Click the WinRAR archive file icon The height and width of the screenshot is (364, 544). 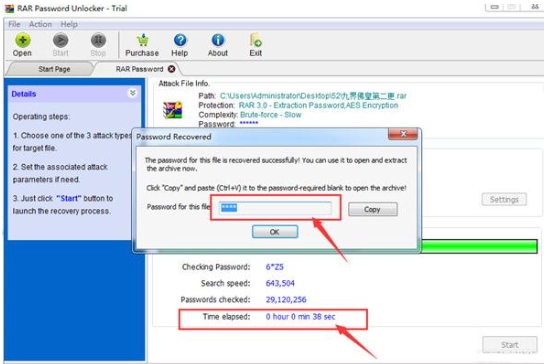pos(172,110)
